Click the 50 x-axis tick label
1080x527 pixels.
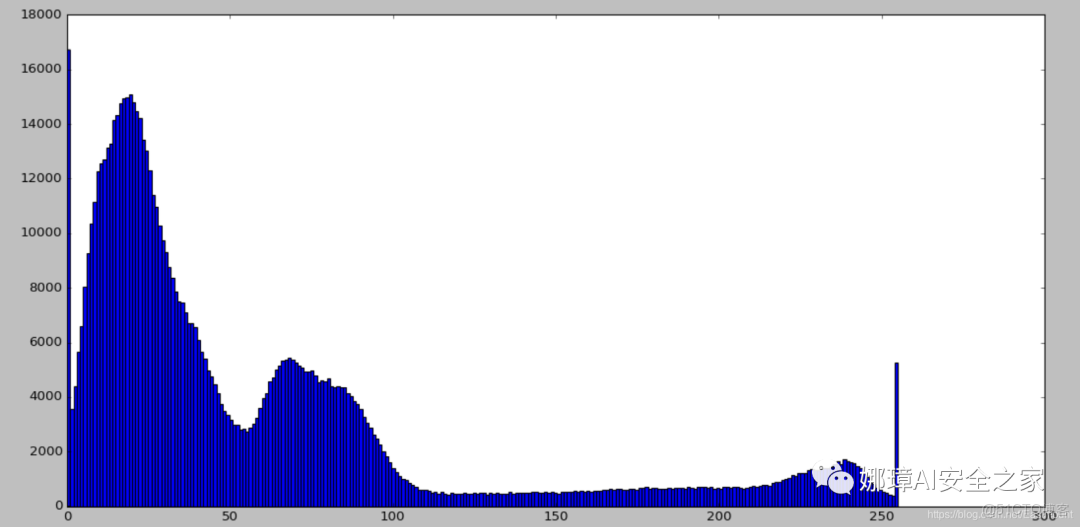point(230,516)
